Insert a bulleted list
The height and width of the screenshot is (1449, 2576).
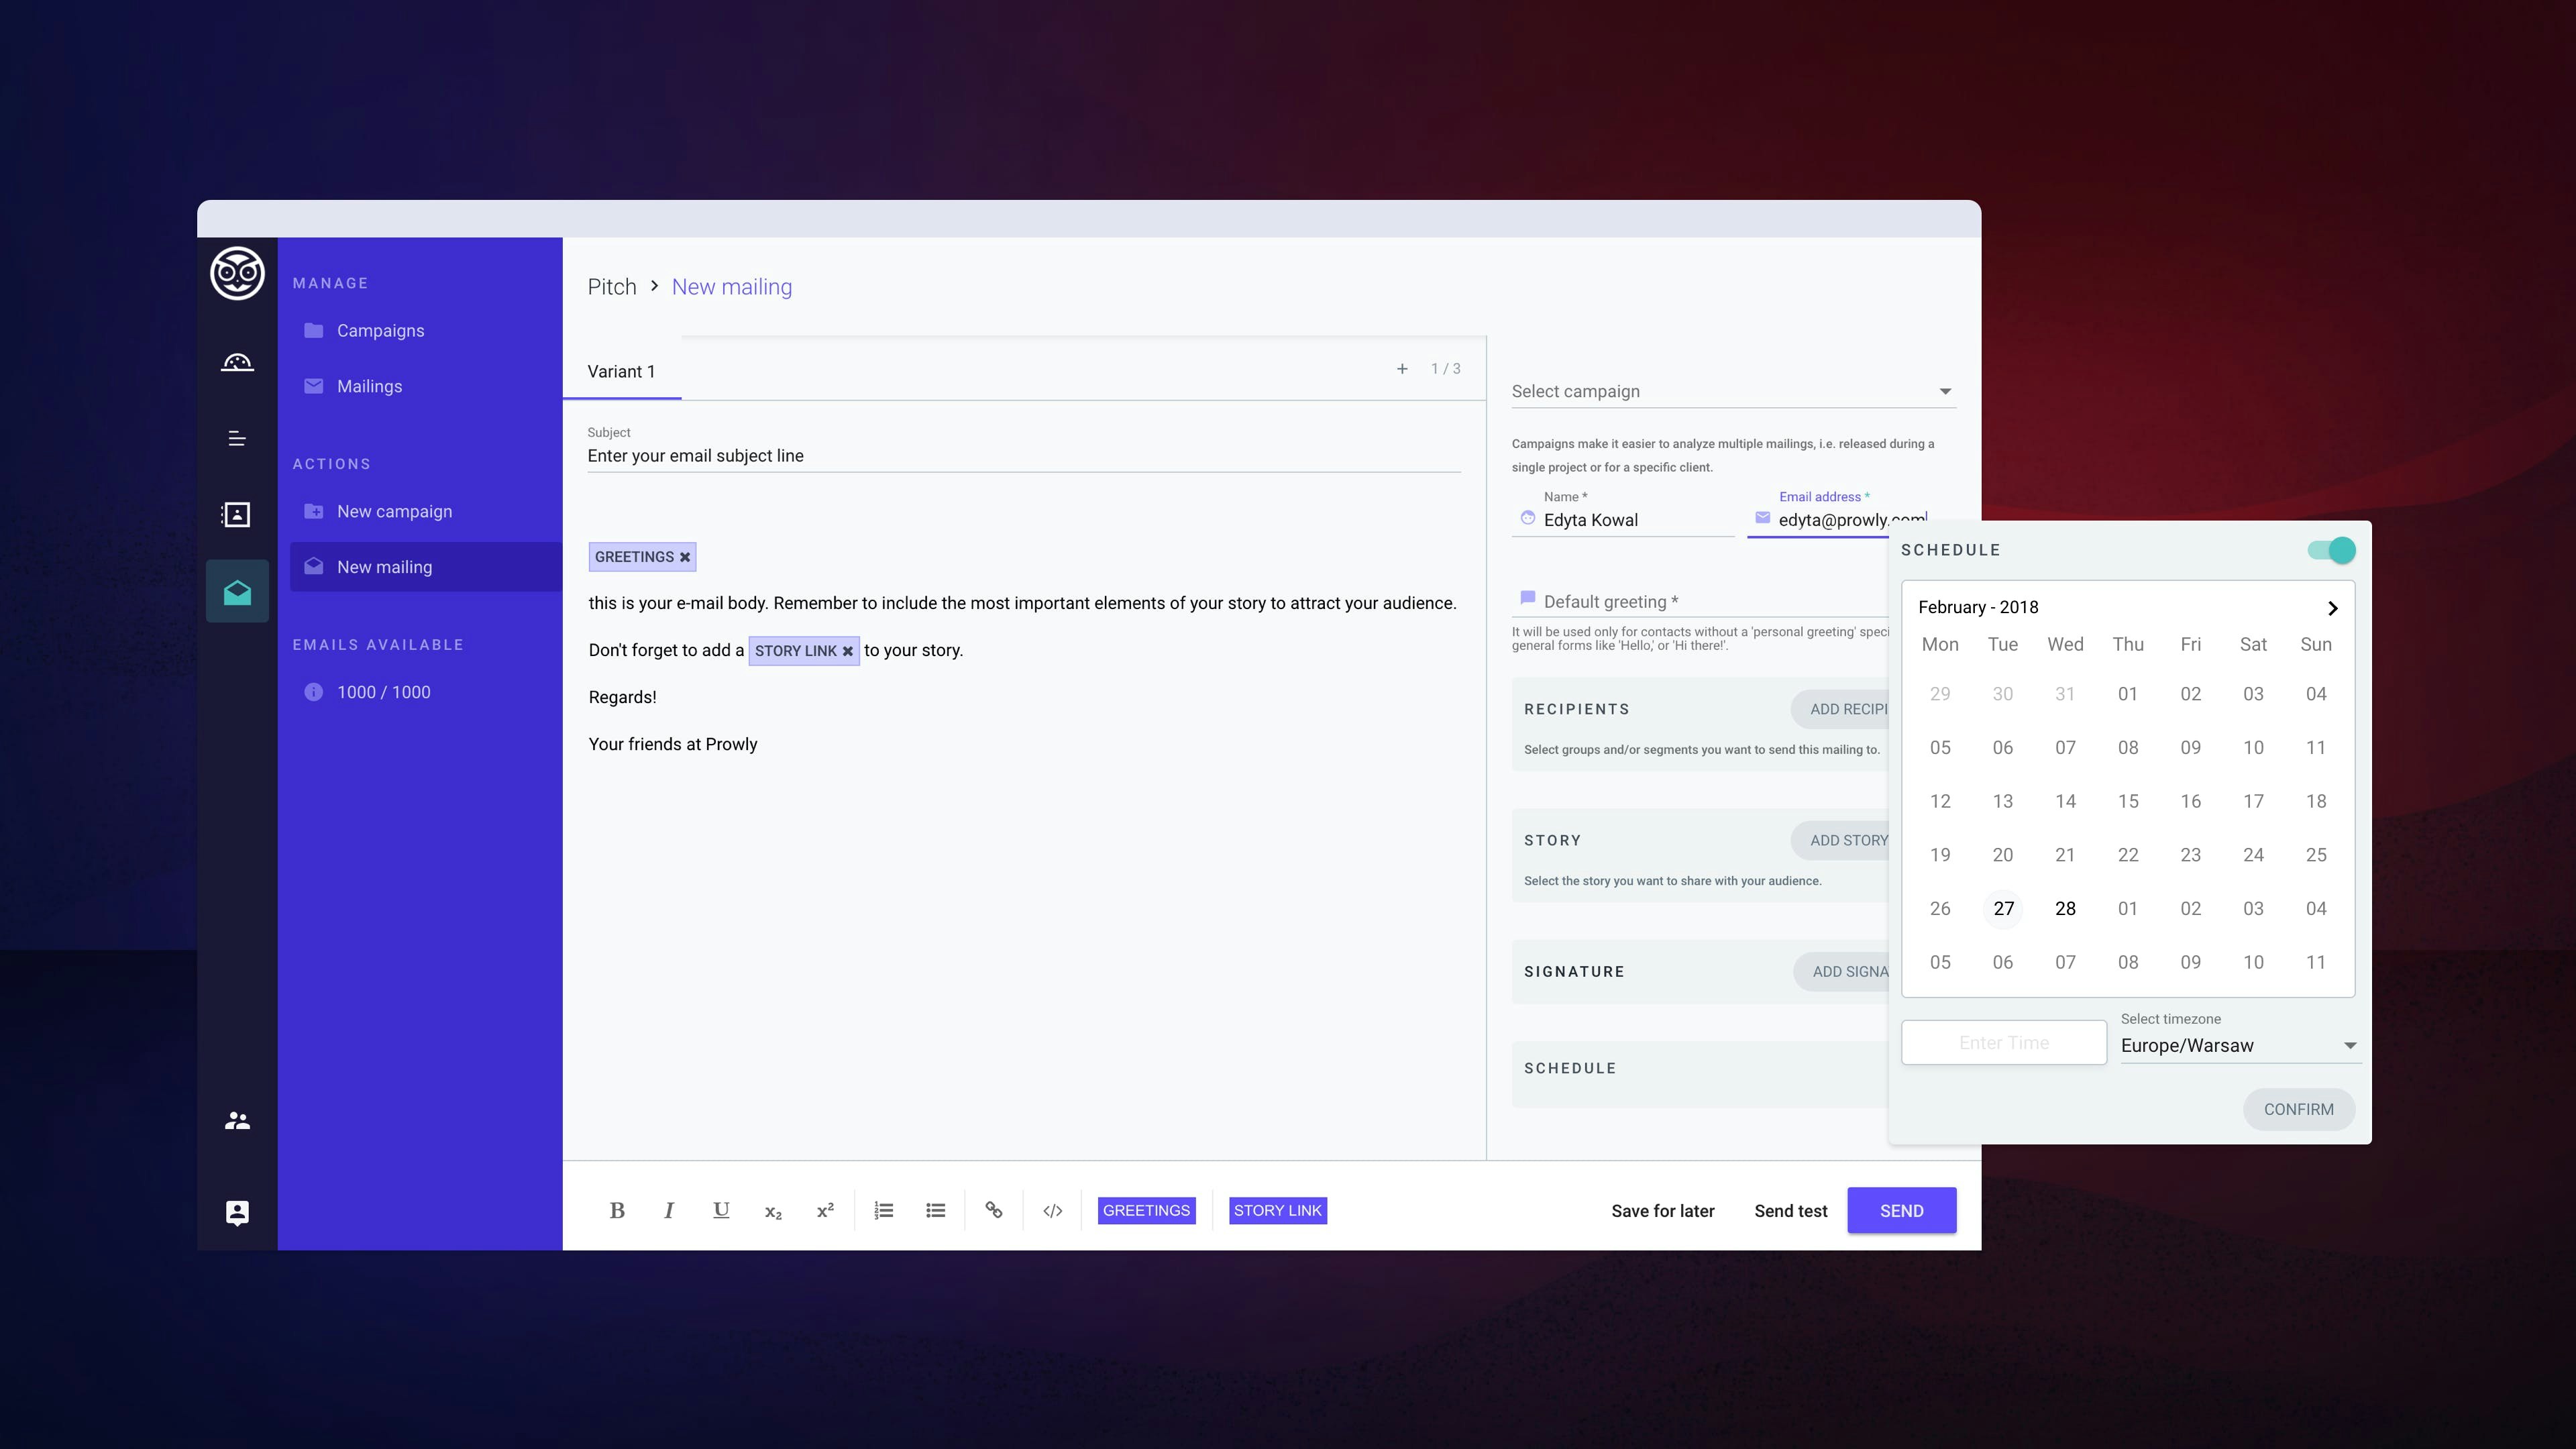click(x=936, y=1211)
